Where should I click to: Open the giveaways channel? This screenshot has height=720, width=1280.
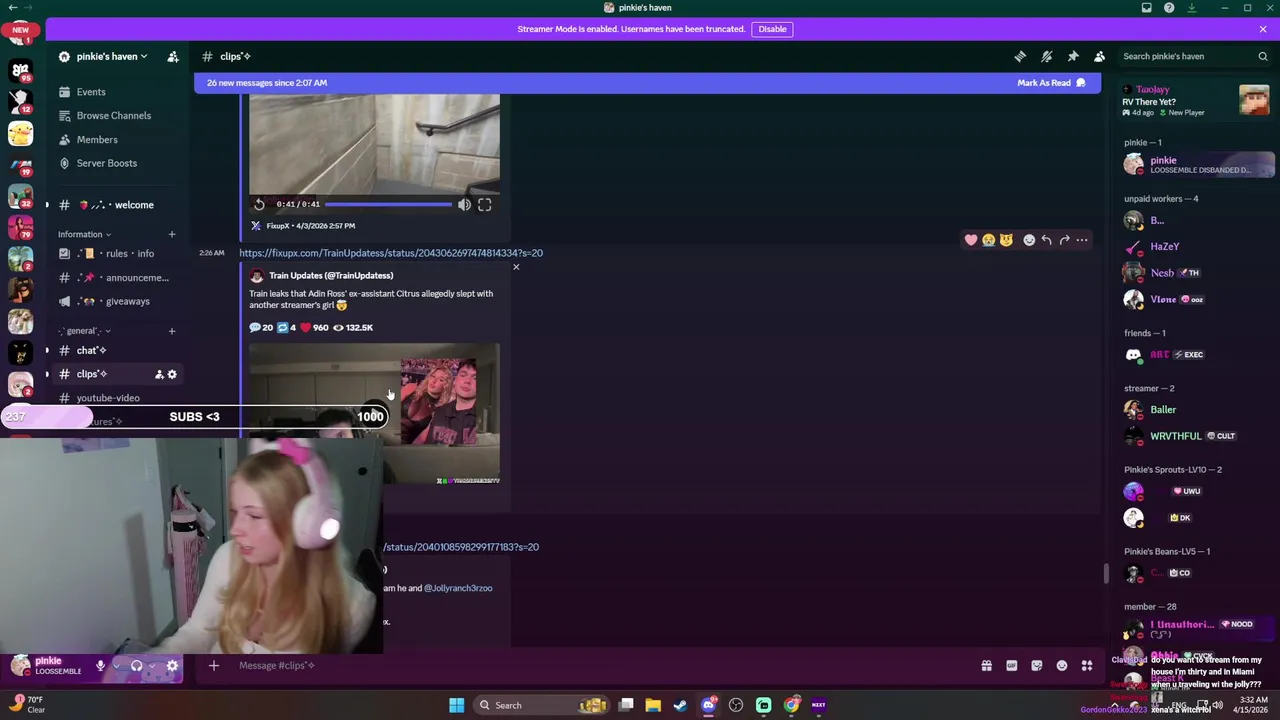coord(118,301)
